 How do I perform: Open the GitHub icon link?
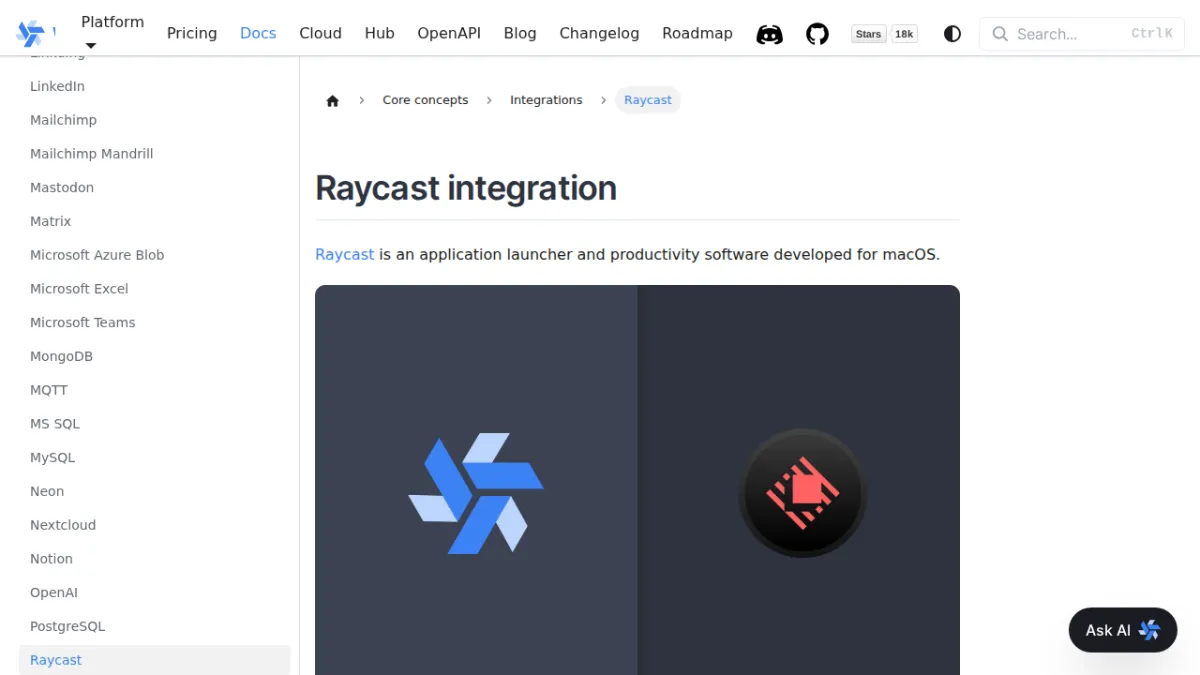[x=818, y=34]
